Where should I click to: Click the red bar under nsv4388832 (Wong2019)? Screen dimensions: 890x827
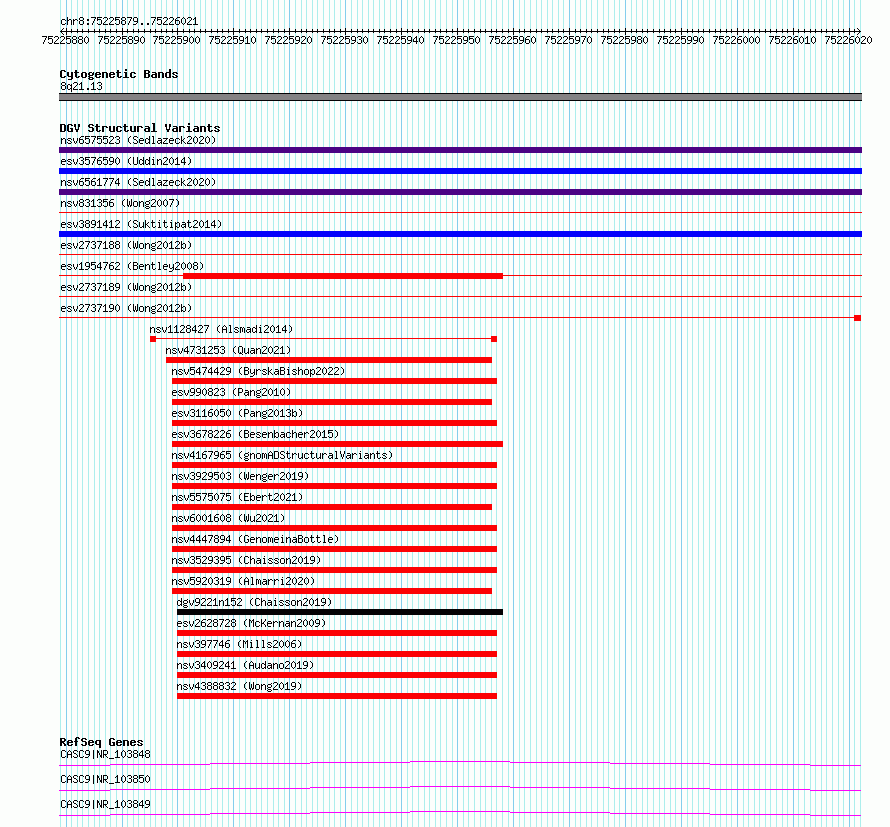point(337,696)
